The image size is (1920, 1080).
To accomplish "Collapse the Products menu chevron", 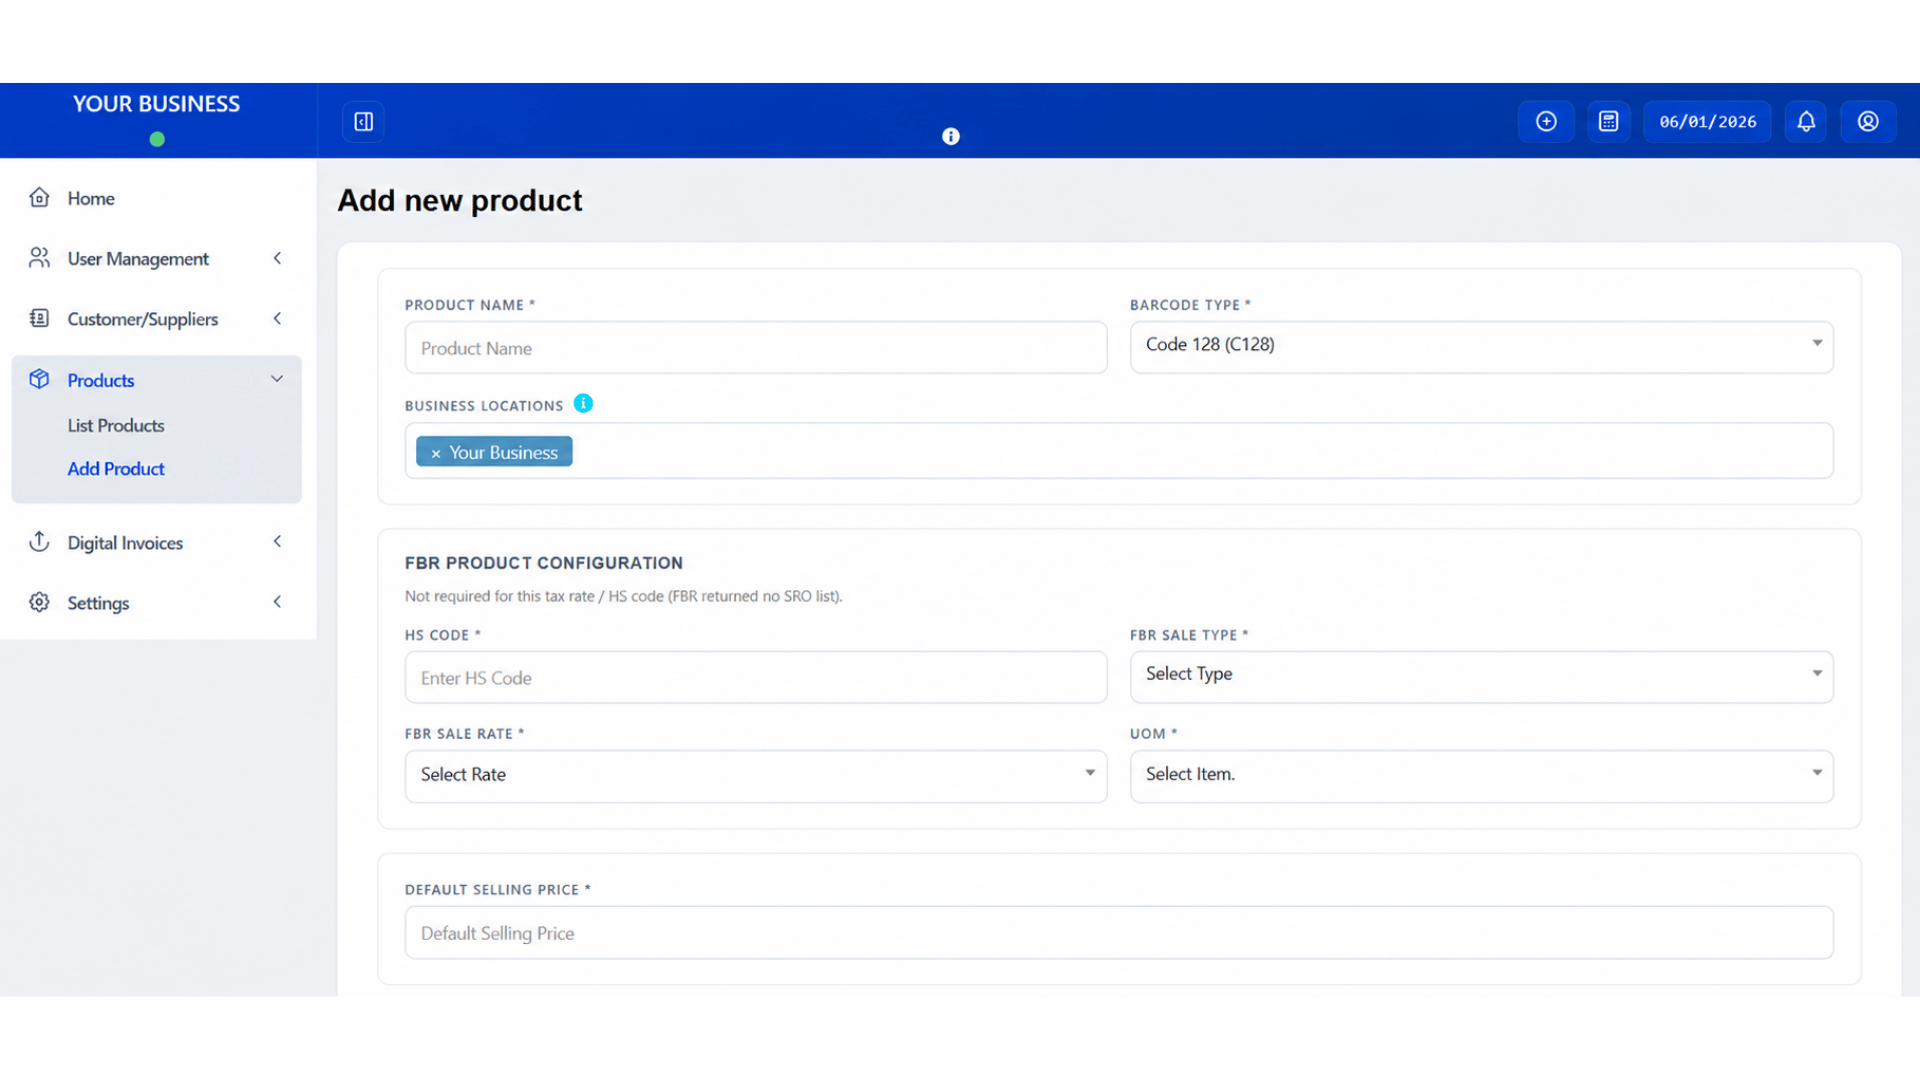I will (277, 379).
